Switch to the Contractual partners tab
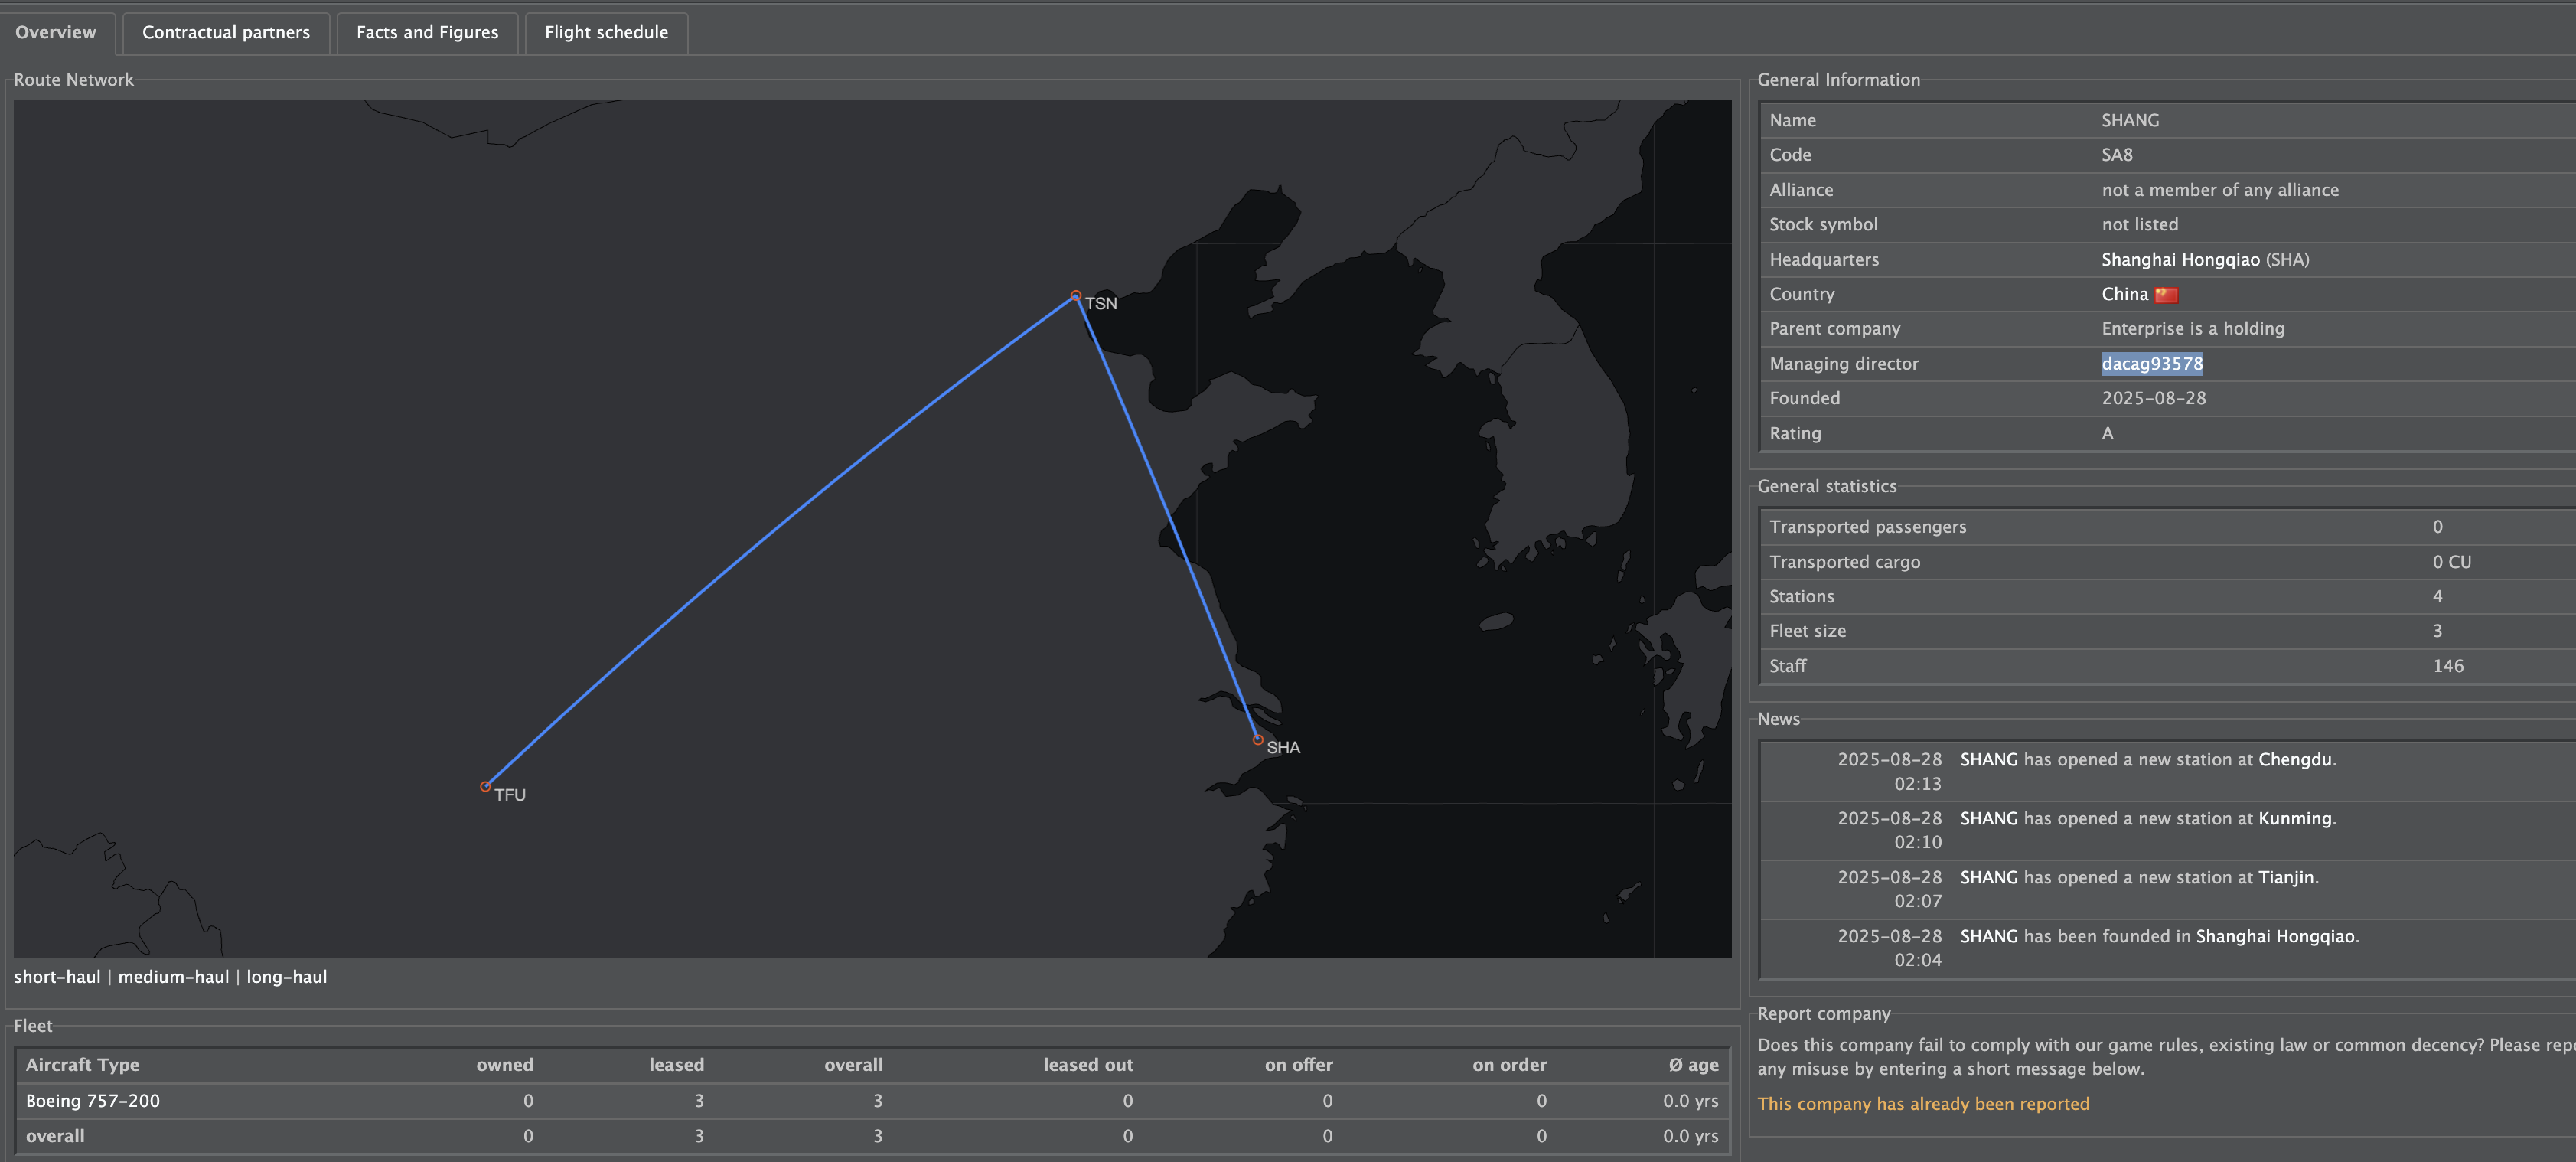 pyautogui.click(x=226, y=32)
